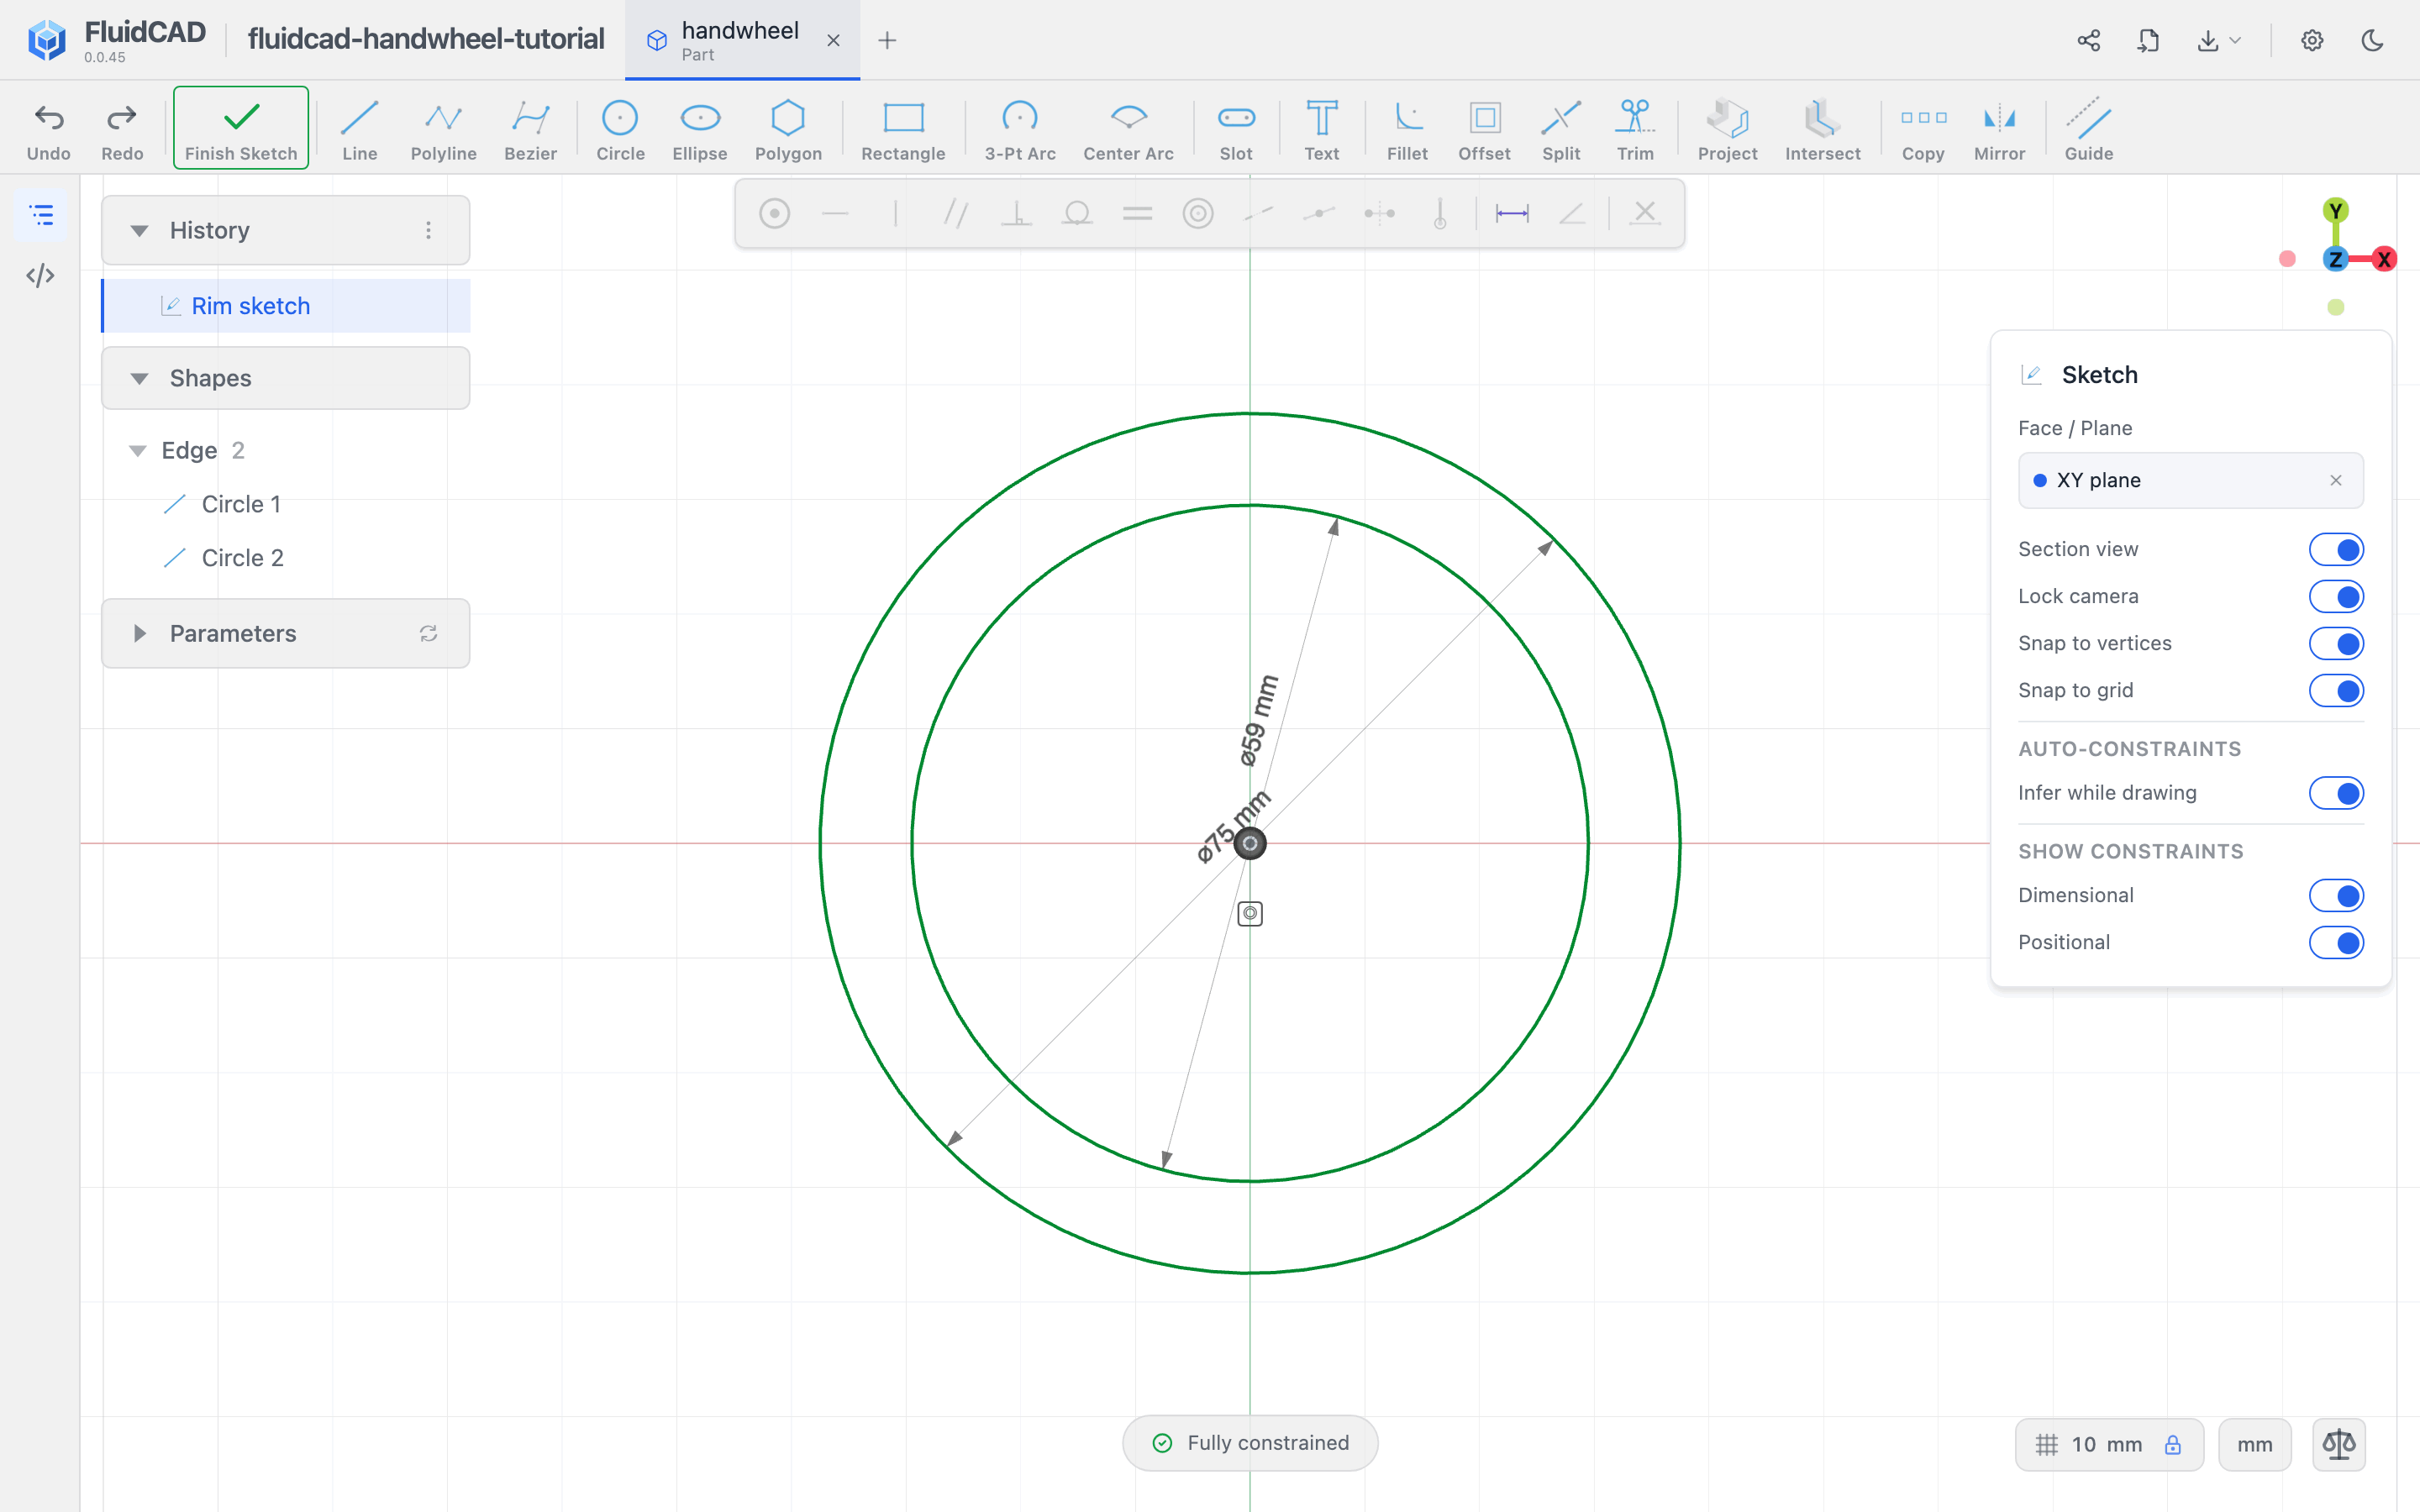Activate the Circle tool
The height and width of the screenshot is (1512, 2420).
620,129
